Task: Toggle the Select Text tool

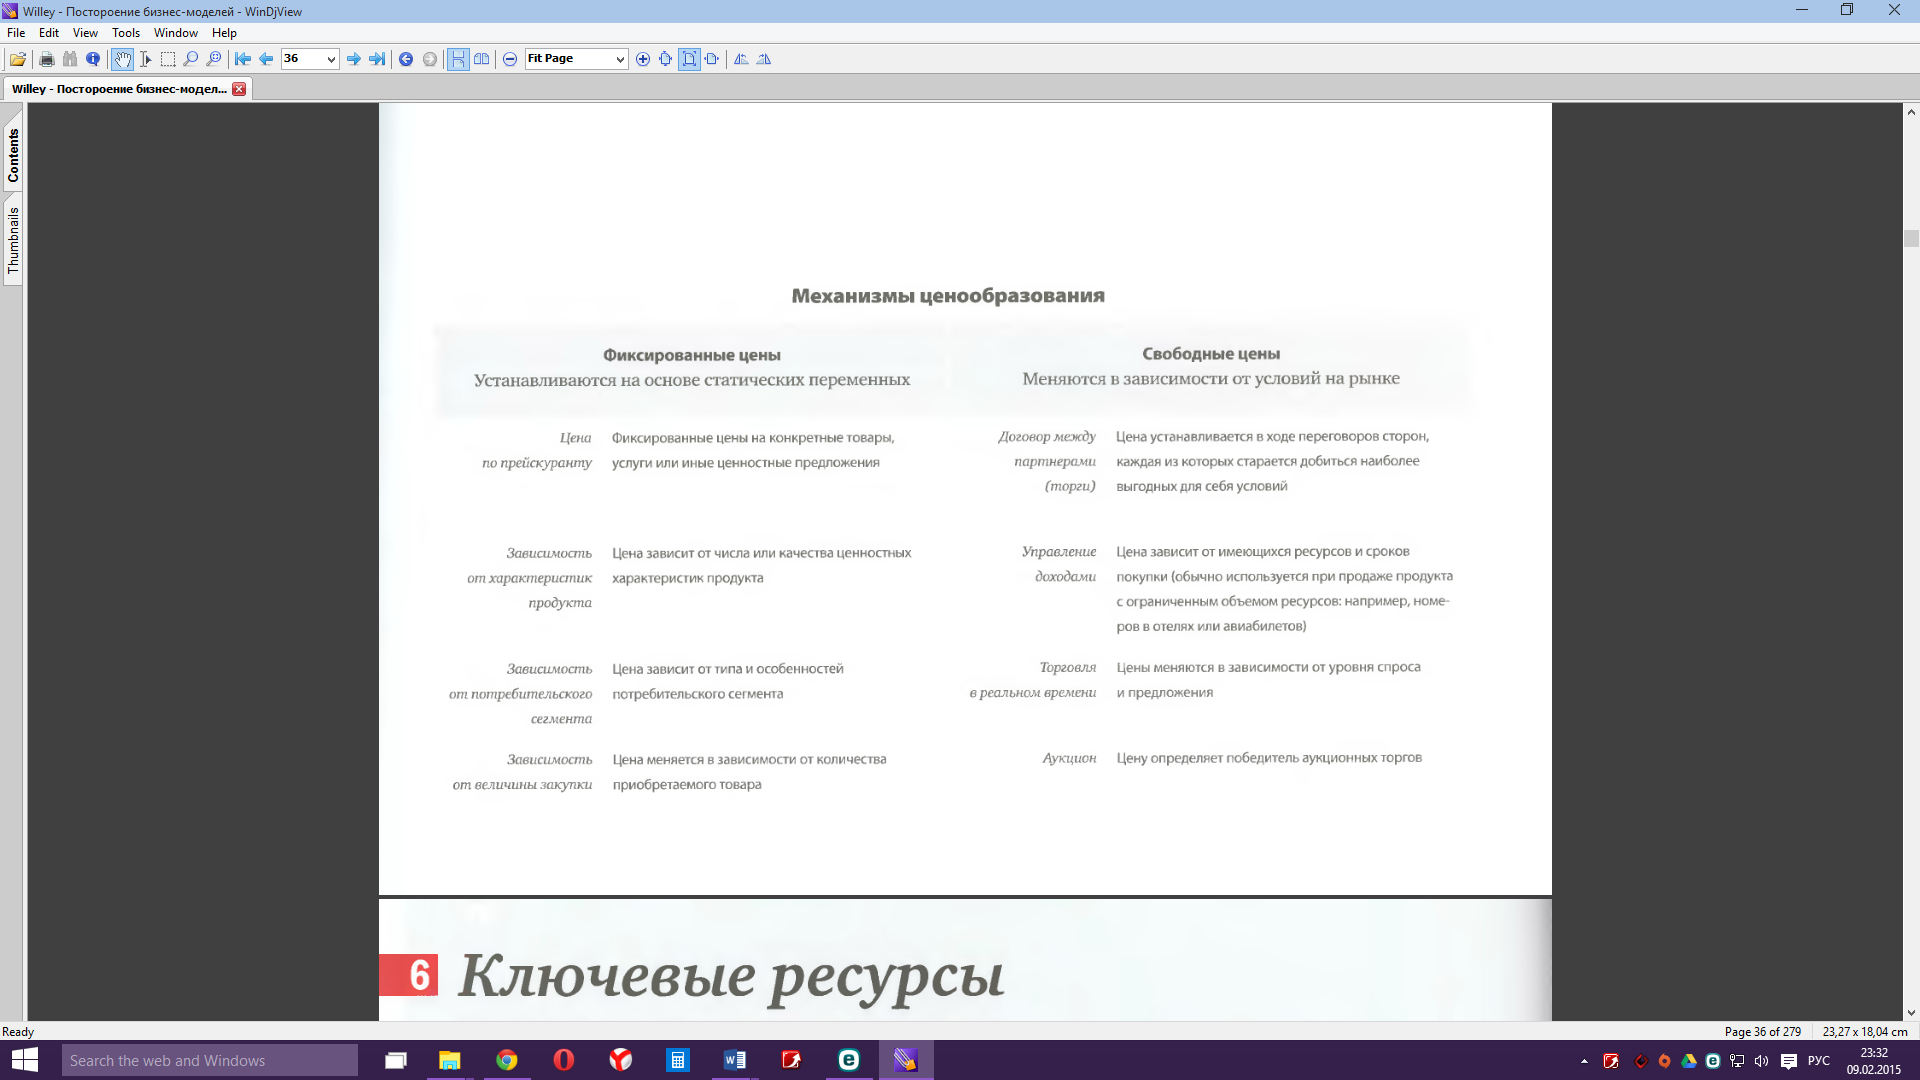Action: (x=145, y=59)
